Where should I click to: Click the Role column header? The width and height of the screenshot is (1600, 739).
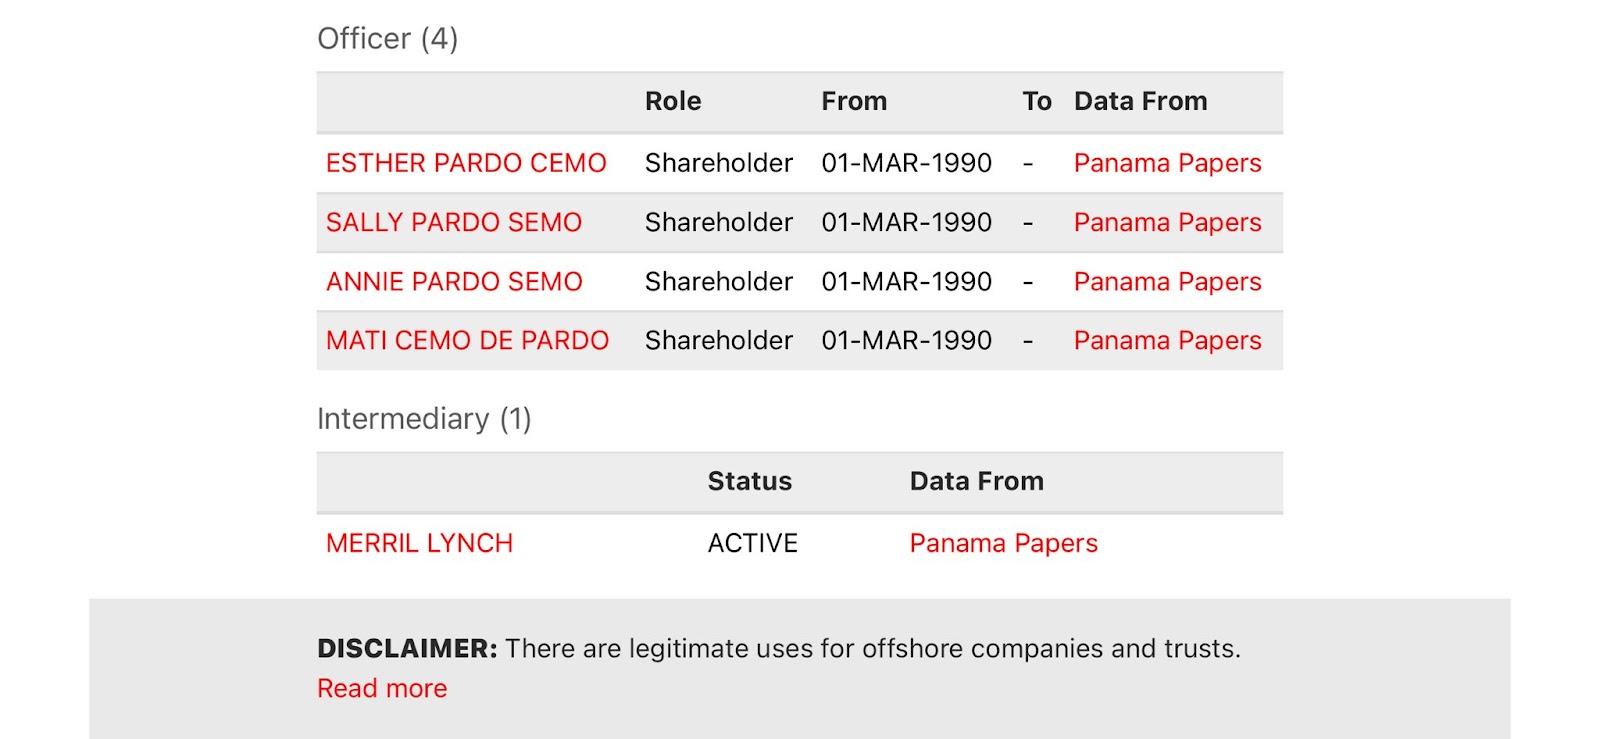pyautogui.click(x=673, y=101)
